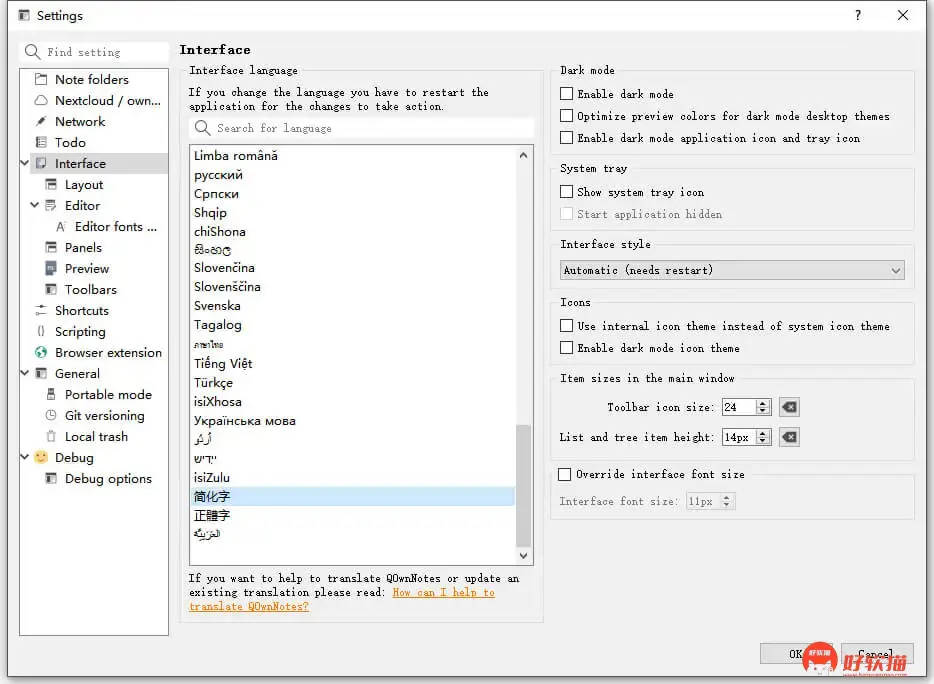Viewport: 934px width, 684px height.
Task: Collapse the Debug tree node
Action: [25, 457]
